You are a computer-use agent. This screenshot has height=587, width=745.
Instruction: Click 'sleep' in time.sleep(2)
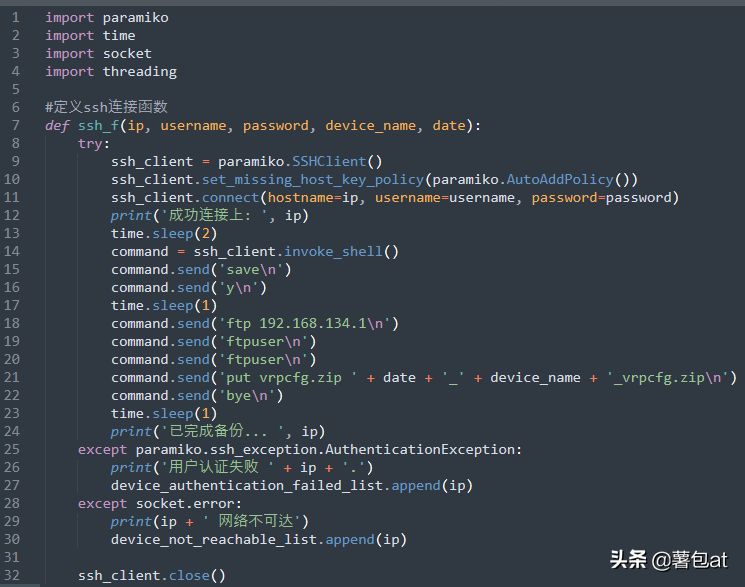[x=172, y=234]
